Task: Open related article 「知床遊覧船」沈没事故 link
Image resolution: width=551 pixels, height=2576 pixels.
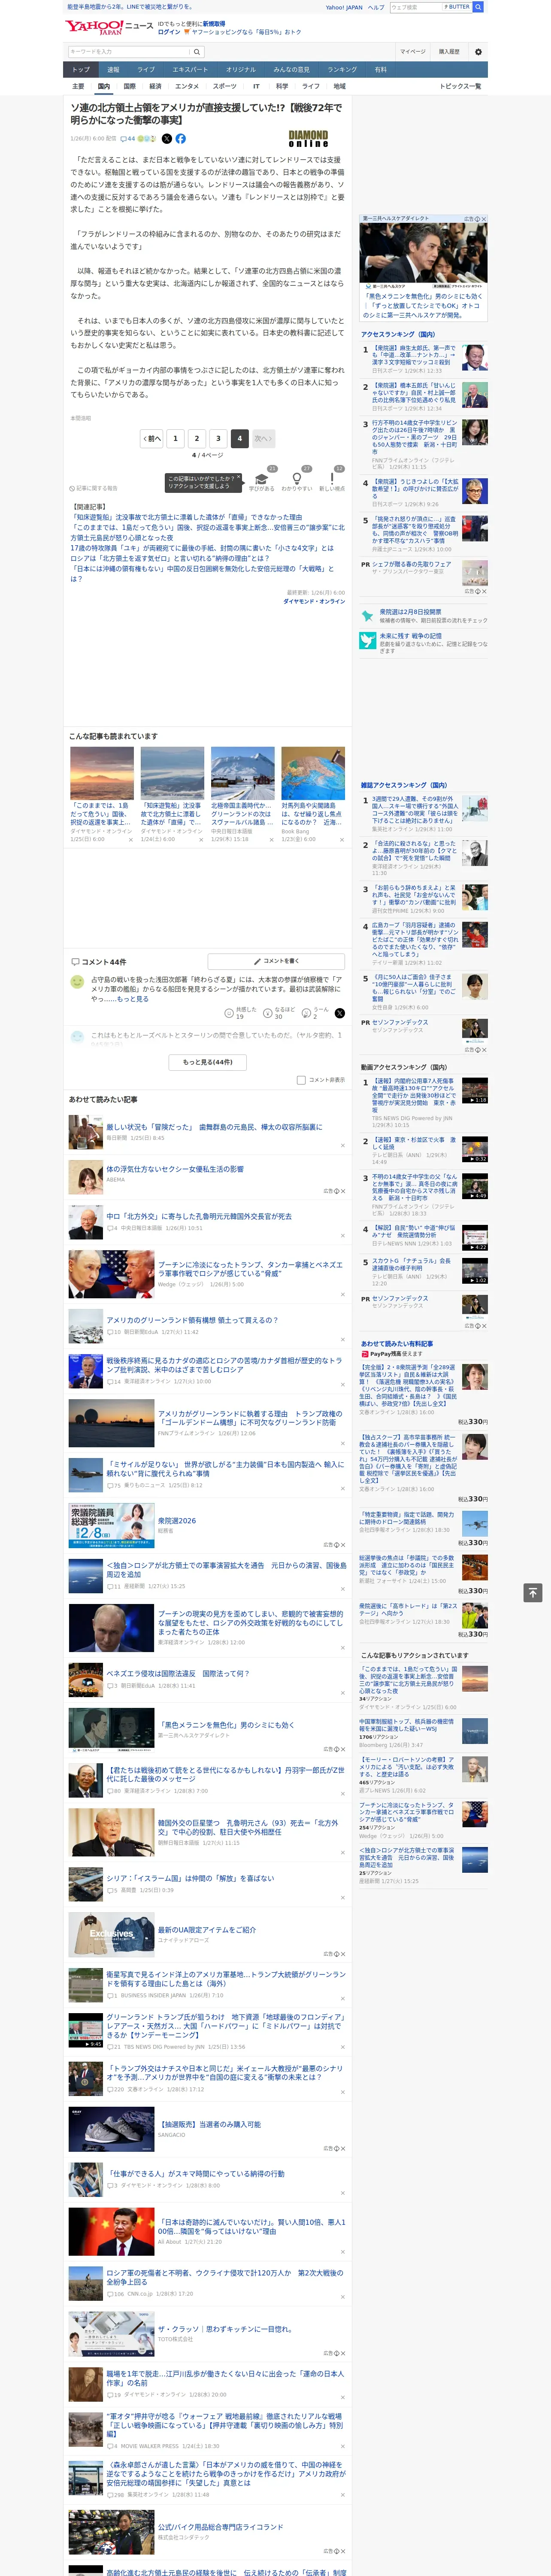Action: pyautogui.click(x=186, y=517)
